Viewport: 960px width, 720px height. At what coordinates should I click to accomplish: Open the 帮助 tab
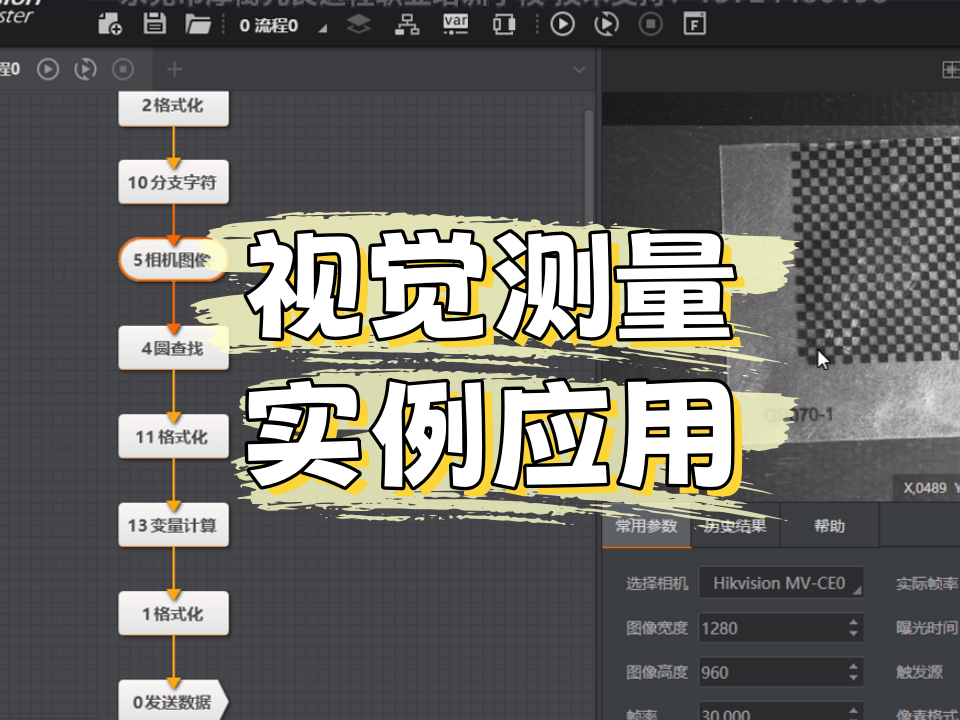coord(829,526)
